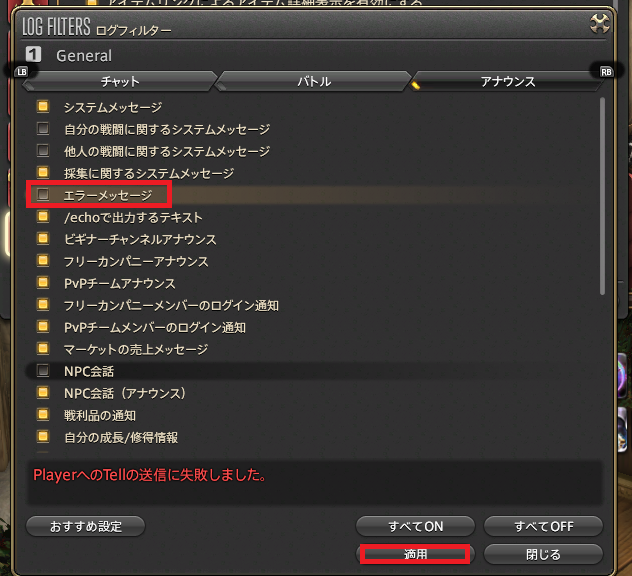This screenshot has height=576, width=632.
Task: Click the おすすめ設定 button
Action: pyautogui.click(x=85, y=526)
